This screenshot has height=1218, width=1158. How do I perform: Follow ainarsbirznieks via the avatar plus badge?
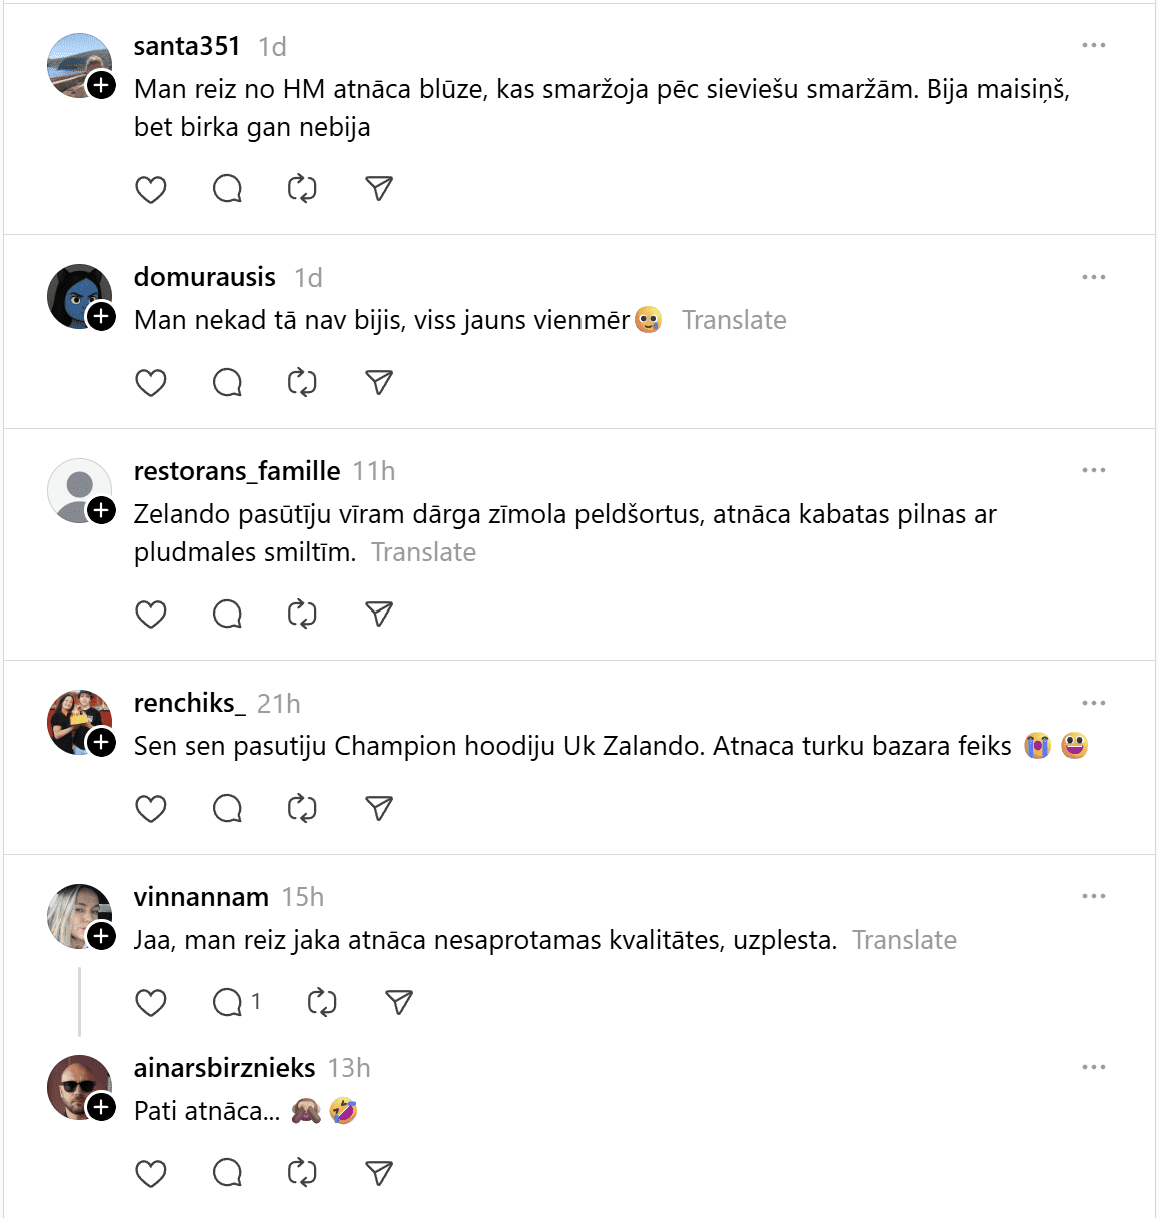click(102, 1107)
